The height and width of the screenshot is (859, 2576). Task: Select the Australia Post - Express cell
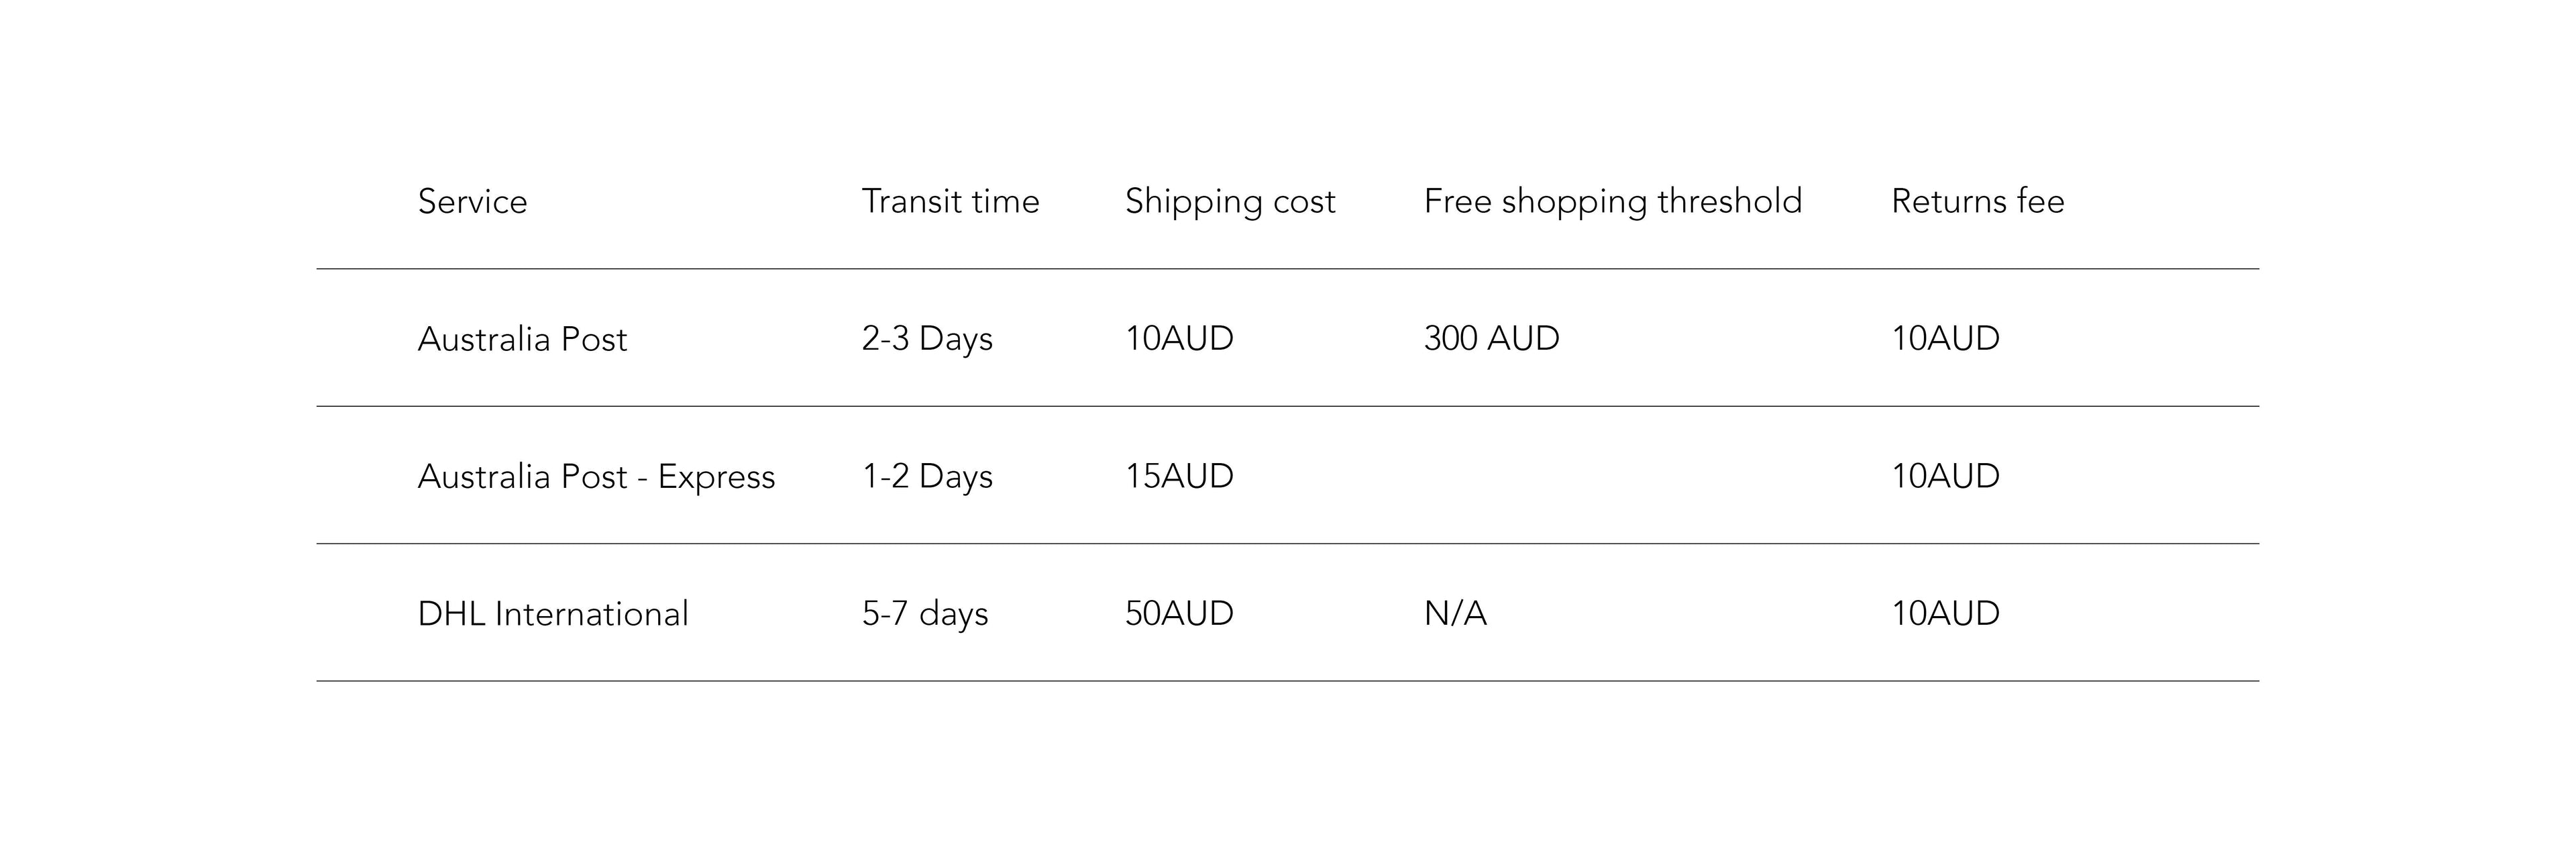point(596,477)
